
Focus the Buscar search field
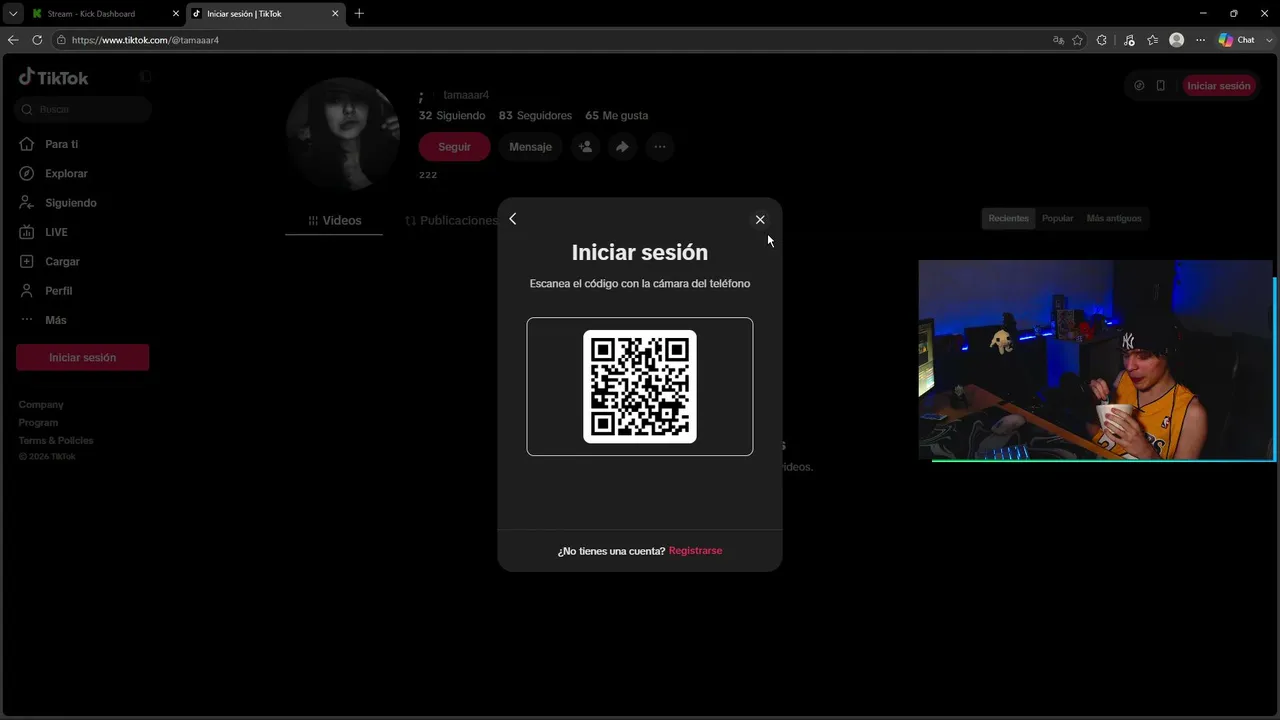(83, 109)
